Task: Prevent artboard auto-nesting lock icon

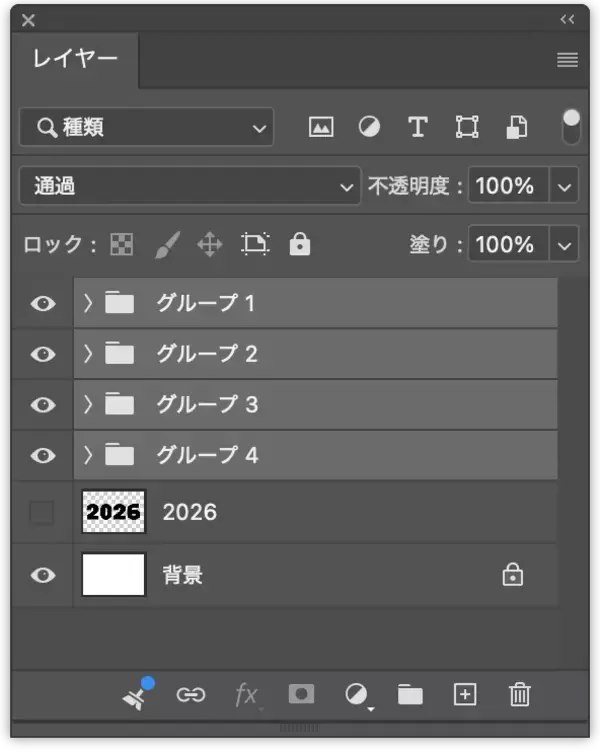Action: tap(255, 244)
